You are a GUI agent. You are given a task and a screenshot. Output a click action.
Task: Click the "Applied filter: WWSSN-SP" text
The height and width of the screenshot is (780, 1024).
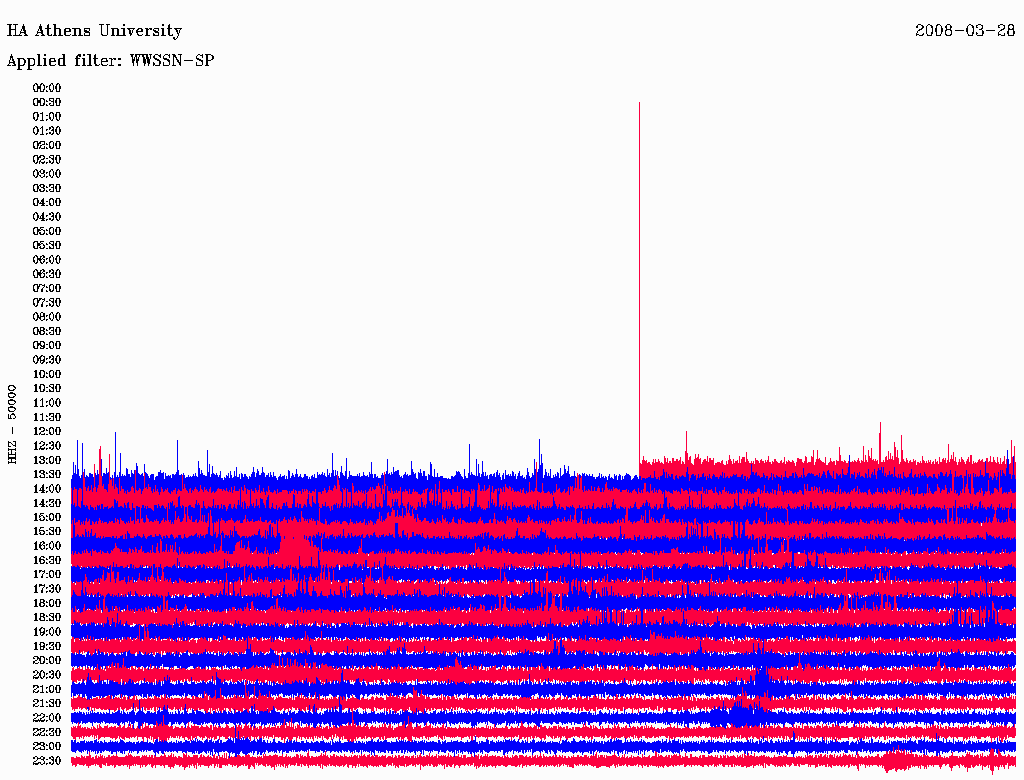[110, 61]
